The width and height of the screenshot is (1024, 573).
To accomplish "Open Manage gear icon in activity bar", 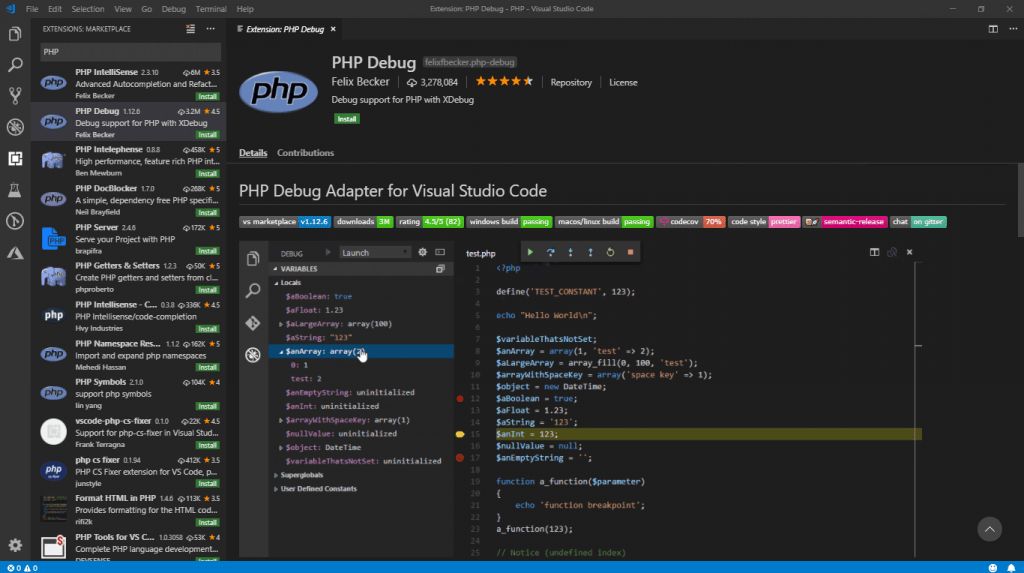I will click(x=15, y=545).
